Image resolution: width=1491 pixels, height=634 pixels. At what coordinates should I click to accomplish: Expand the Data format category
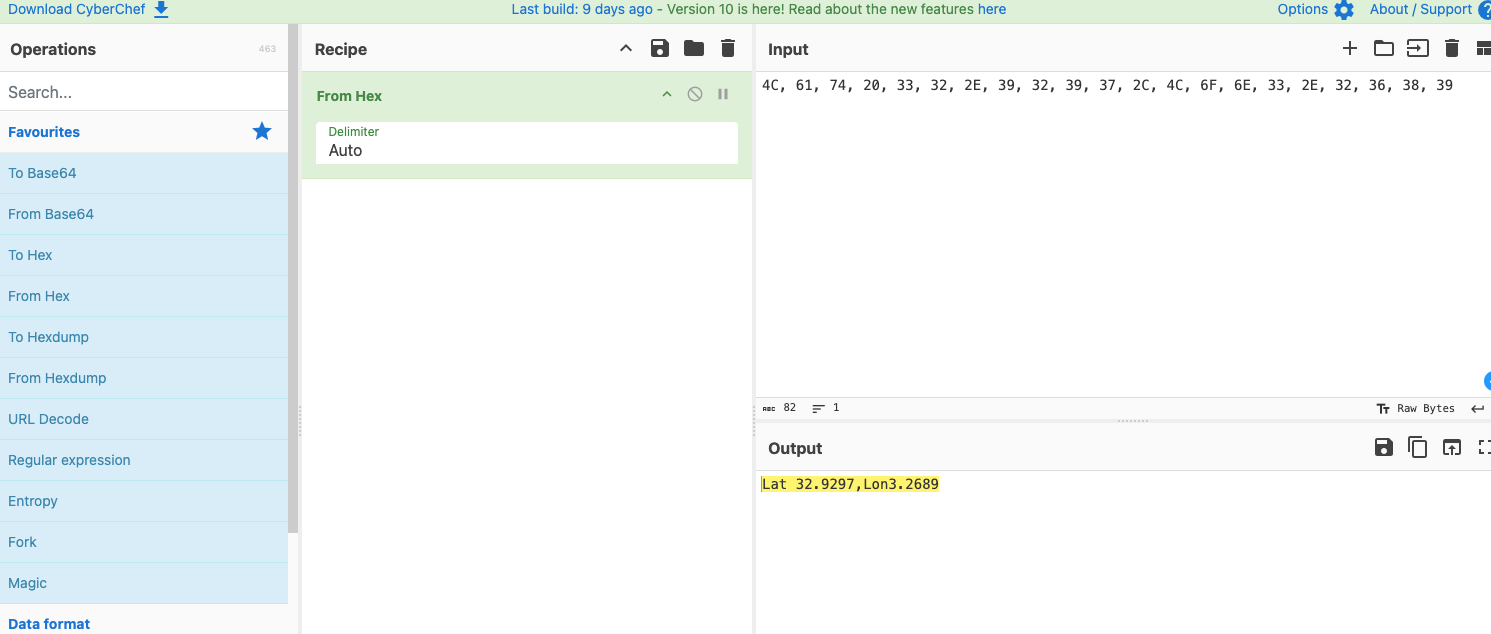(49, 623)
